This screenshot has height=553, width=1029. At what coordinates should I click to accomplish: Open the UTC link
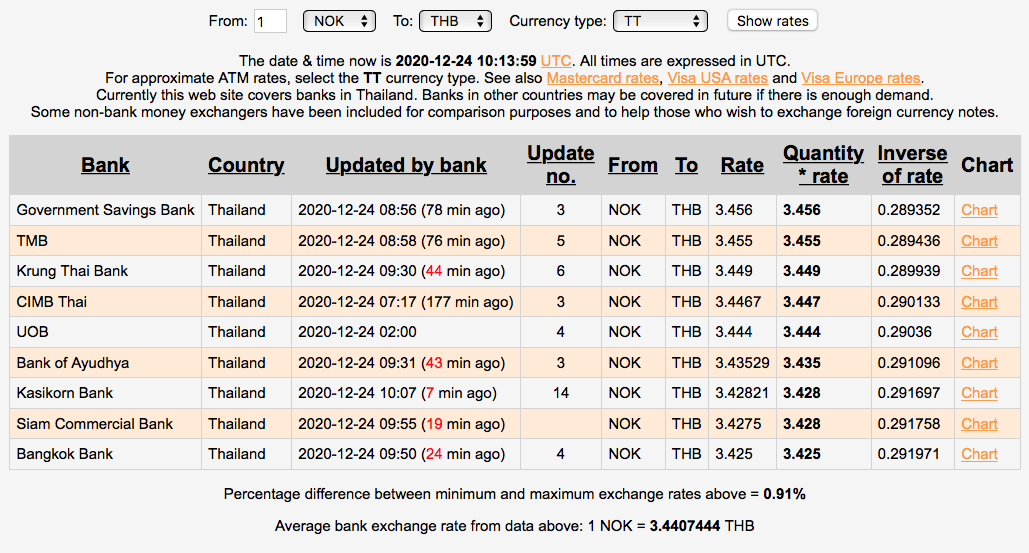tap(556, 61)
